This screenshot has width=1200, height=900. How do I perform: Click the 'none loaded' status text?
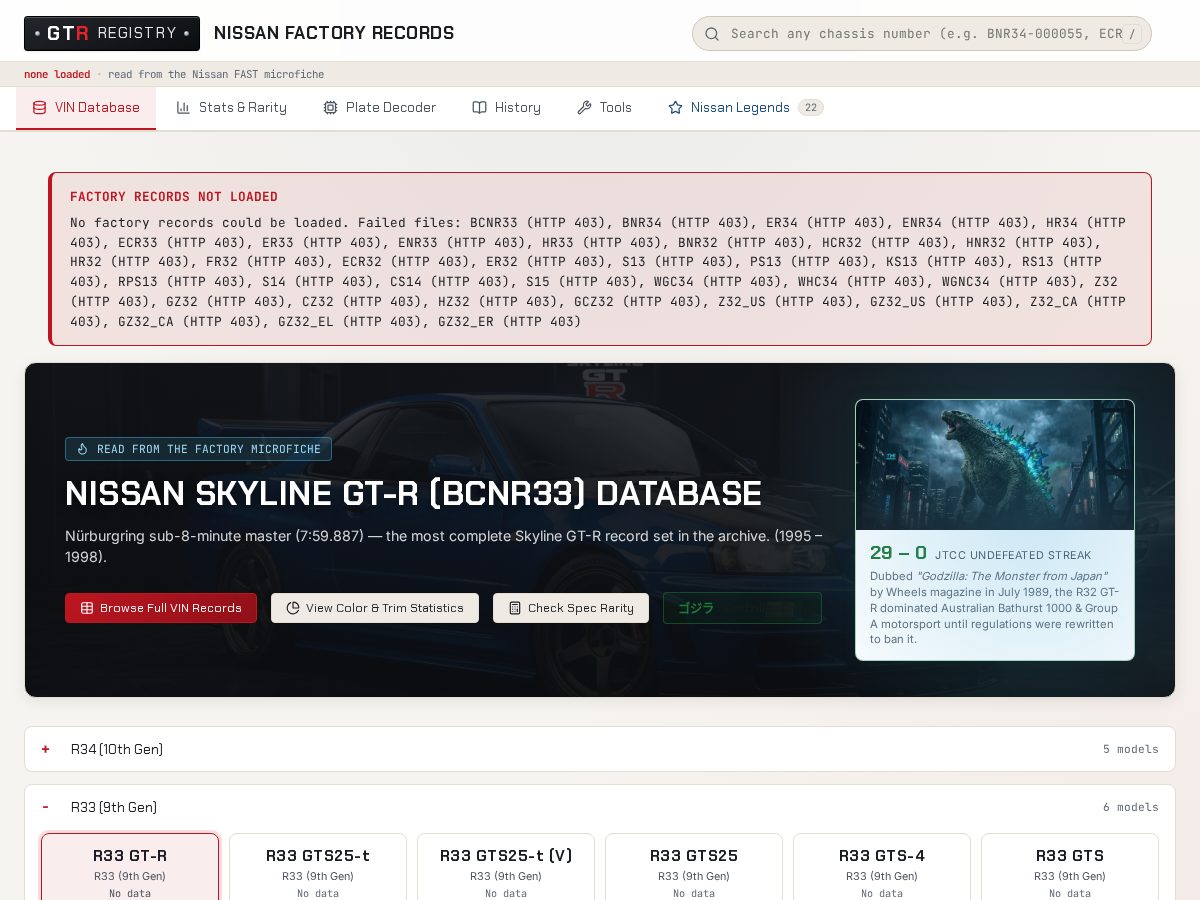click(57, 74)
